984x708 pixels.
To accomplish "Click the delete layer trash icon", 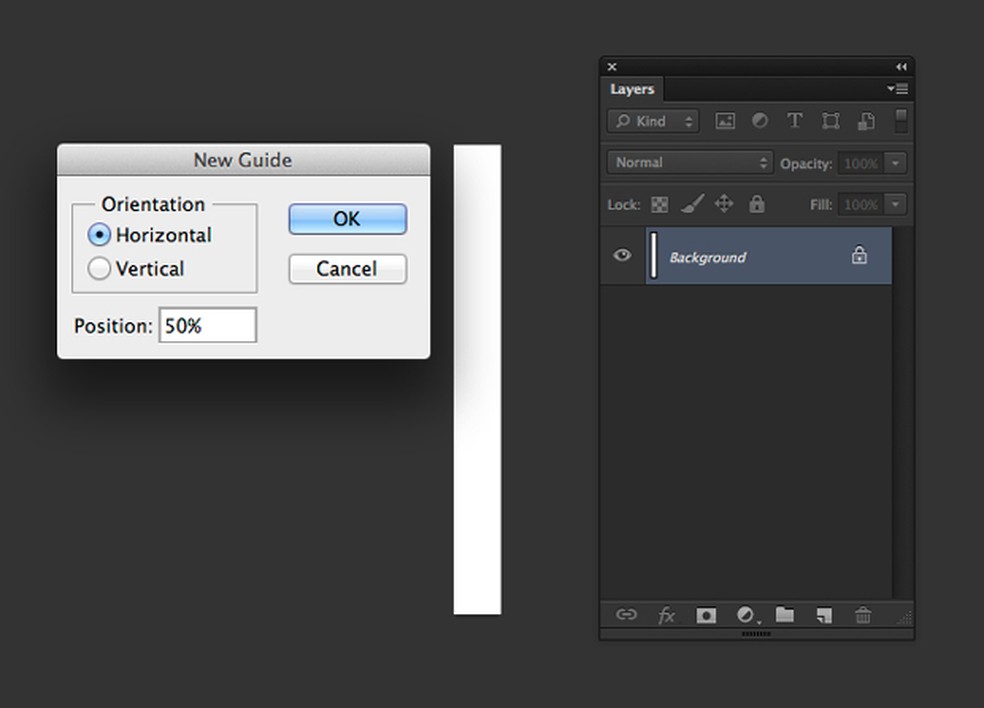I will pos(863,615).
